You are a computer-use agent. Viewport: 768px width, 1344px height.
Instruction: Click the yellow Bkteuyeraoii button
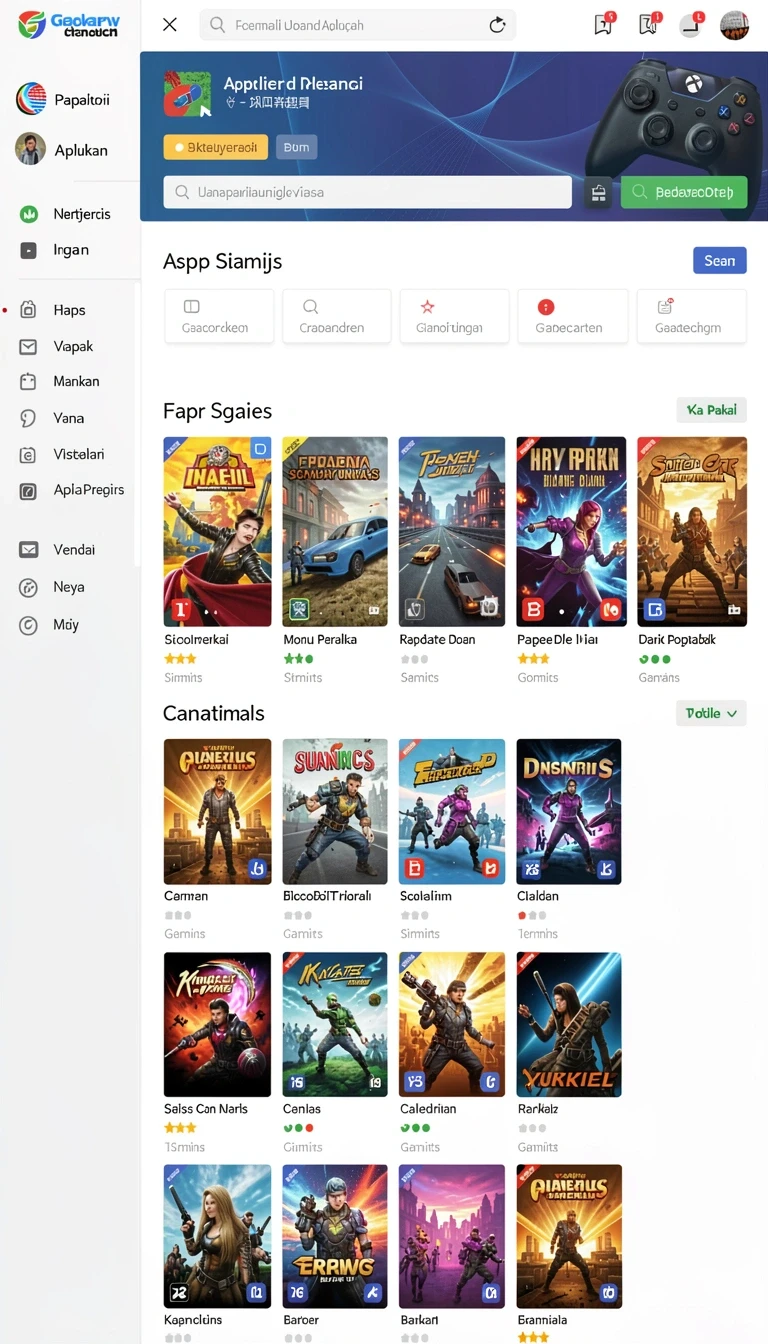216,147
